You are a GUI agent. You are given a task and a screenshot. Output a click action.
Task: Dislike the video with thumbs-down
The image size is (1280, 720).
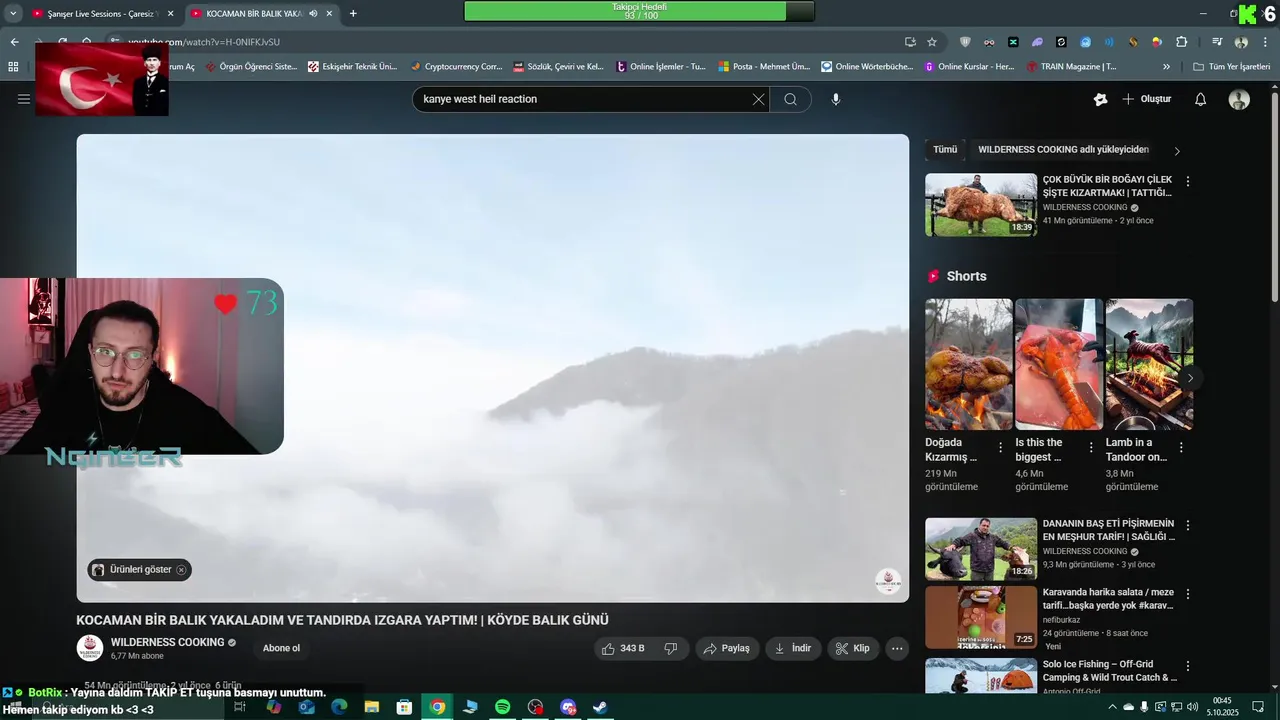click(671, 648)
